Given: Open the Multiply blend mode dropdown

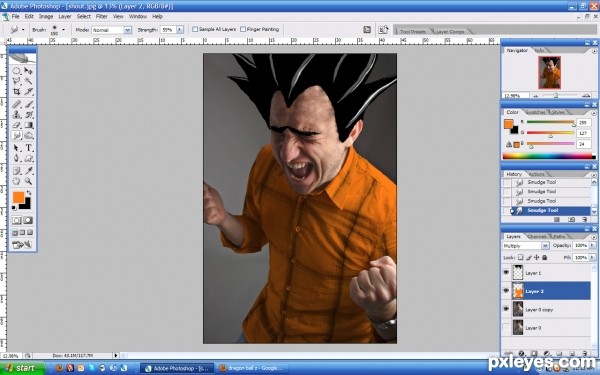Looking at the screenshot, I should click(x=525, y=246).
